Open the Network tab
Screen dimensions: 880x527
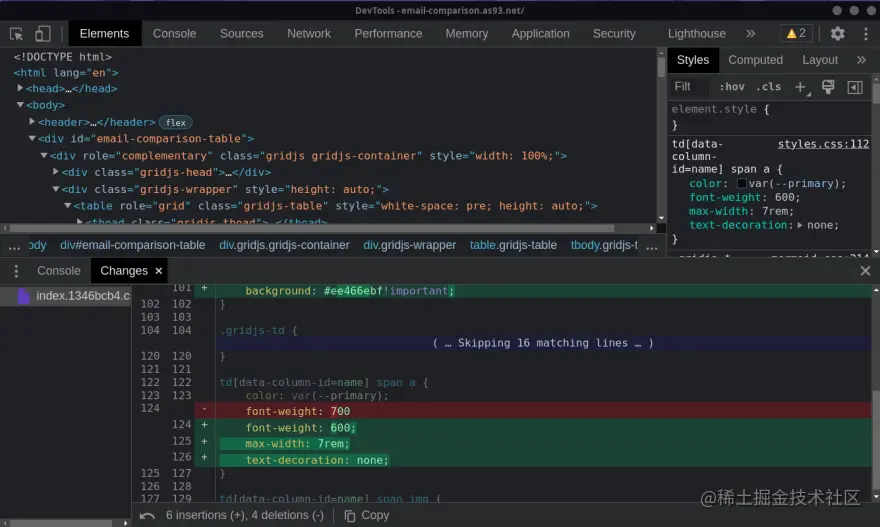click(x=309, y=34)
